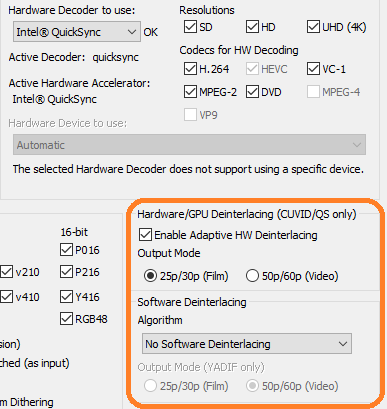This screenshot has height=409, width=387.
Task: Click the disabled MPEG-4 codec checkbox
Action: pyautogui.click(x=313, y=92)
